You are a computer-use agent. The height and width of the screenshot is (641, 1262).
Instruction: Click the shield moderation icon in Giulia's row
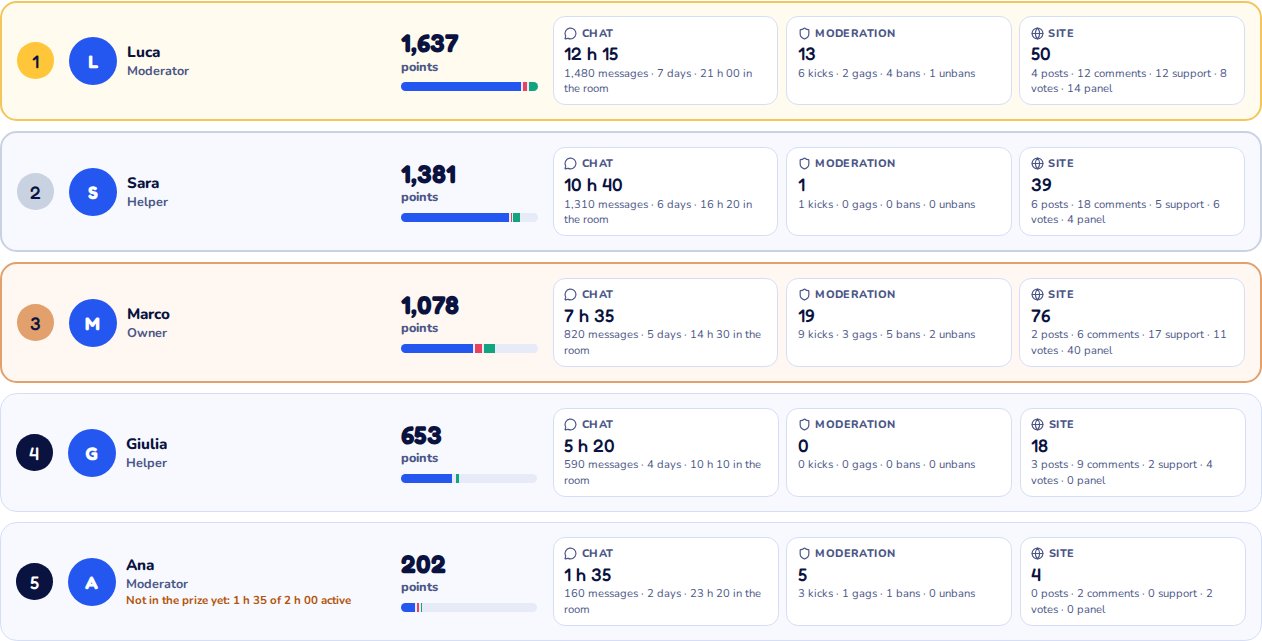(x=804, y=424)
